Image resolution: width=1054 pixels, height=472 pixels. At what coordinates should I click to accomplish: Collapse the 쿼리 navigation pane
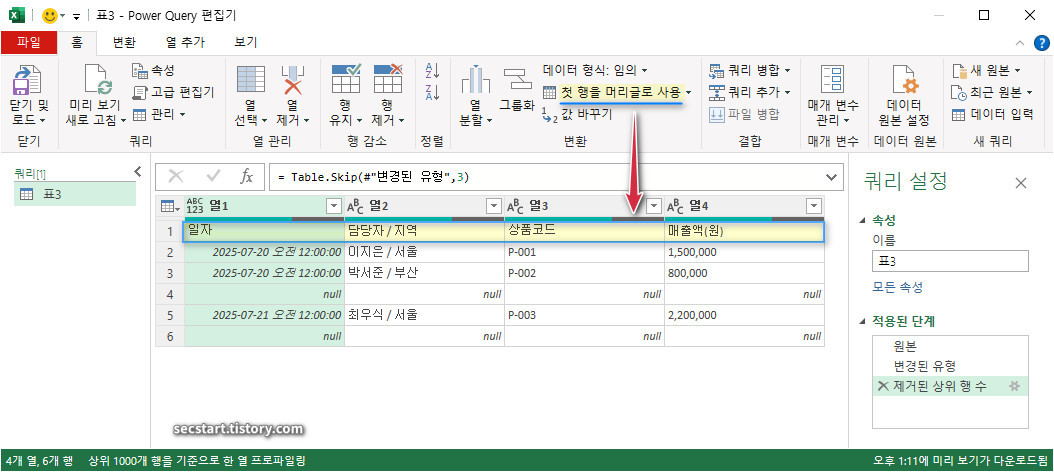[138, 171]
